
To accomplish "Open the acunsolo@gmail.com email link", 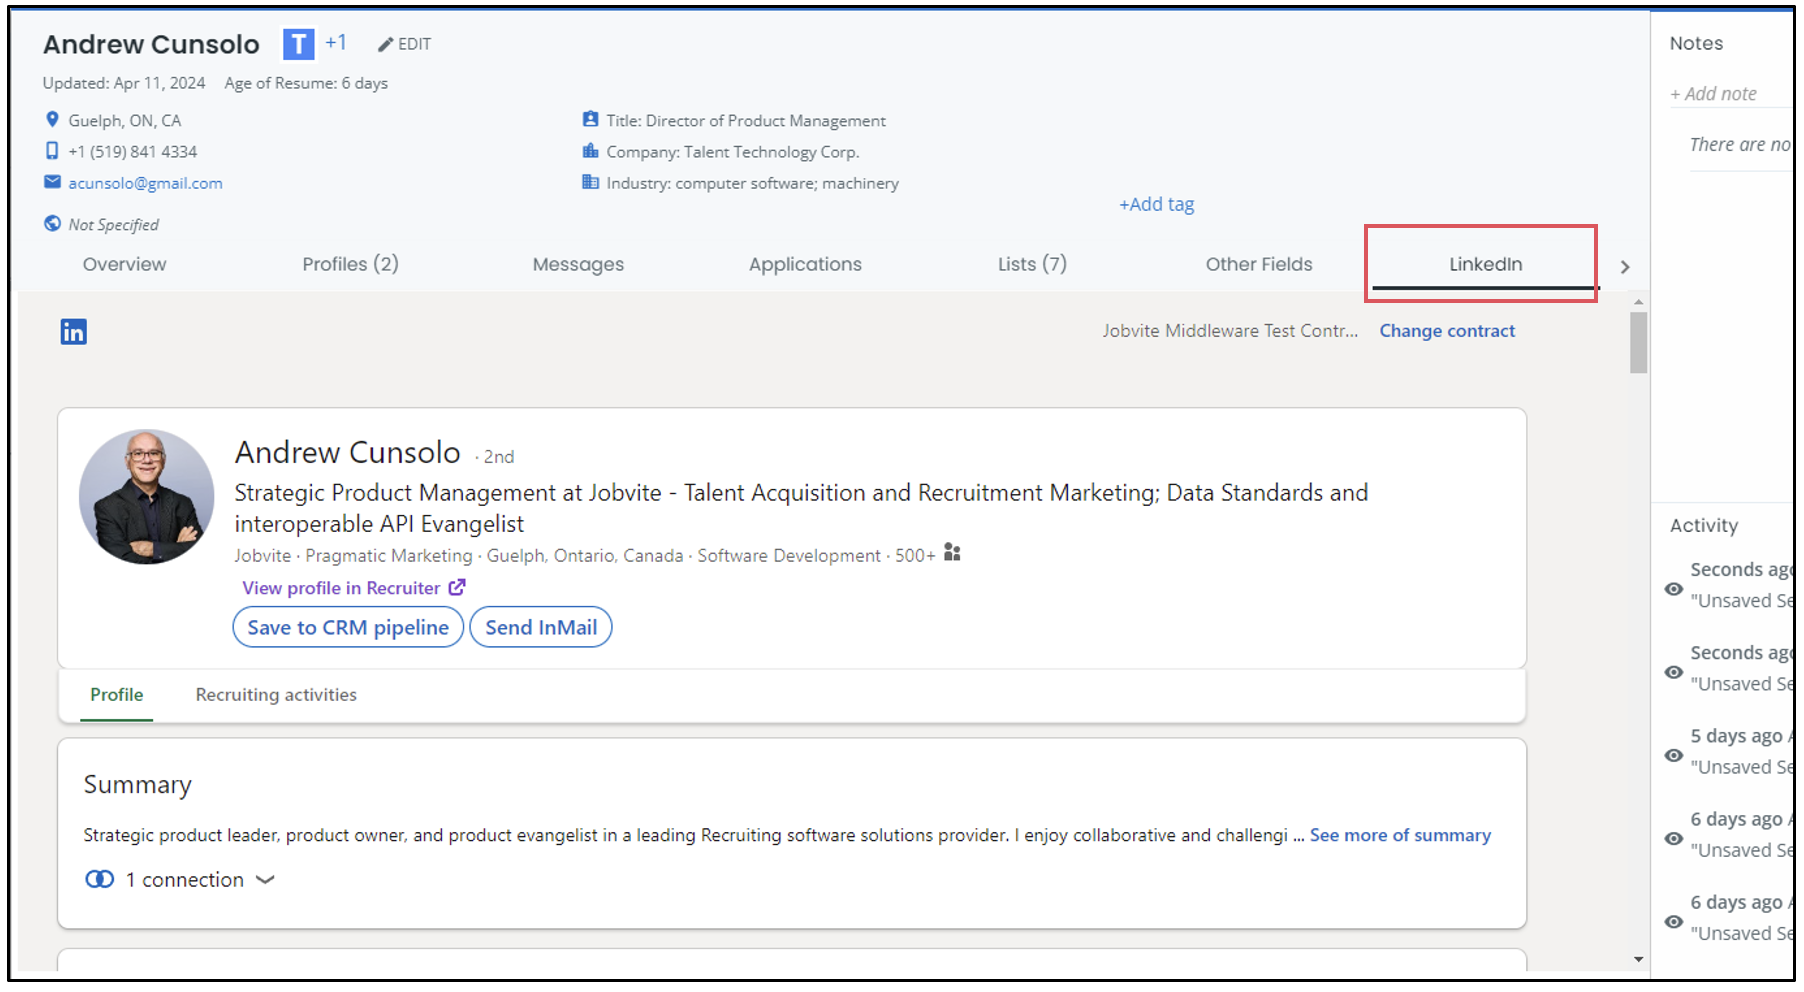I will tap(145, 183).
